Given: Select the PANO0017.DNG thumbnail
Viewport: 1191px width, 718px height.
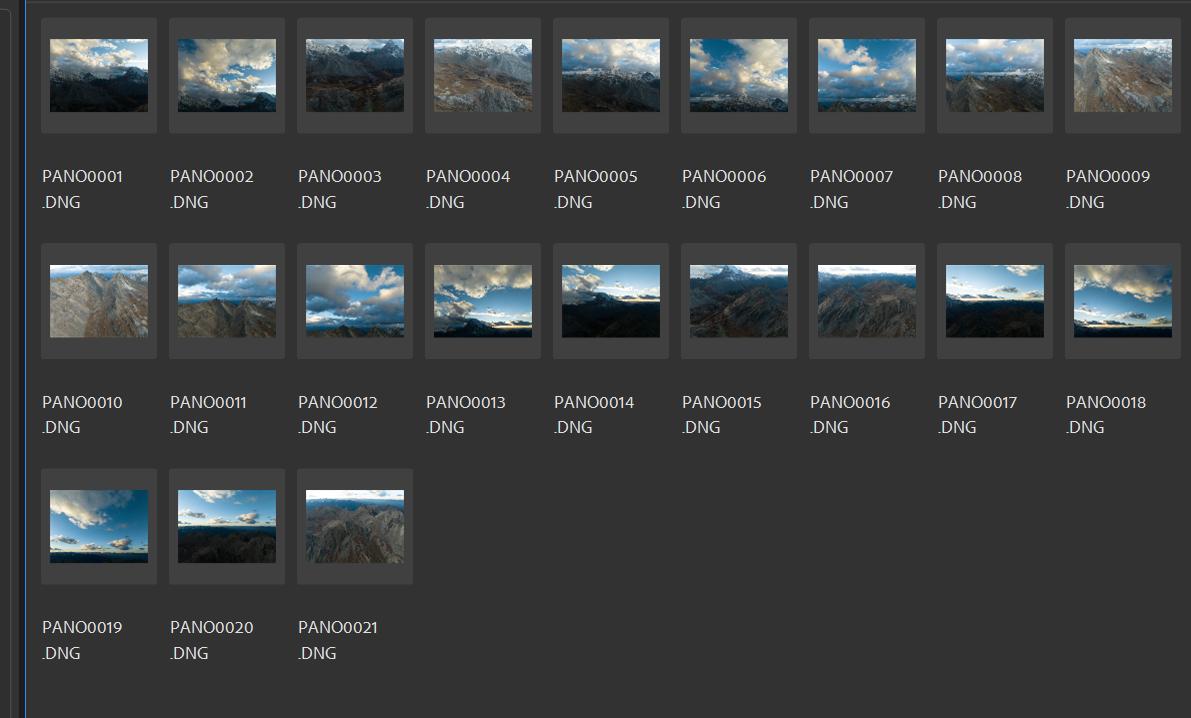Looking at the screenshot, I should click(994, 301).
